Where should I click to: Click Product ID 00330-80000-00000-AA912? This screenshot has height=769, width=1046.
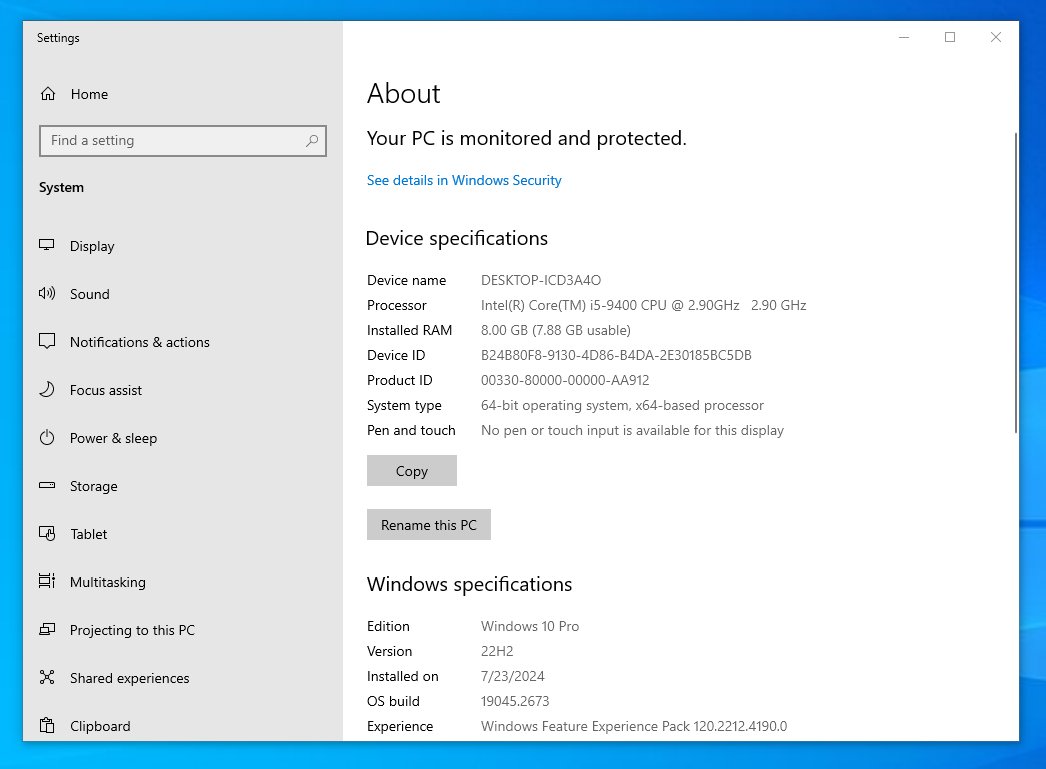[565, 380]
